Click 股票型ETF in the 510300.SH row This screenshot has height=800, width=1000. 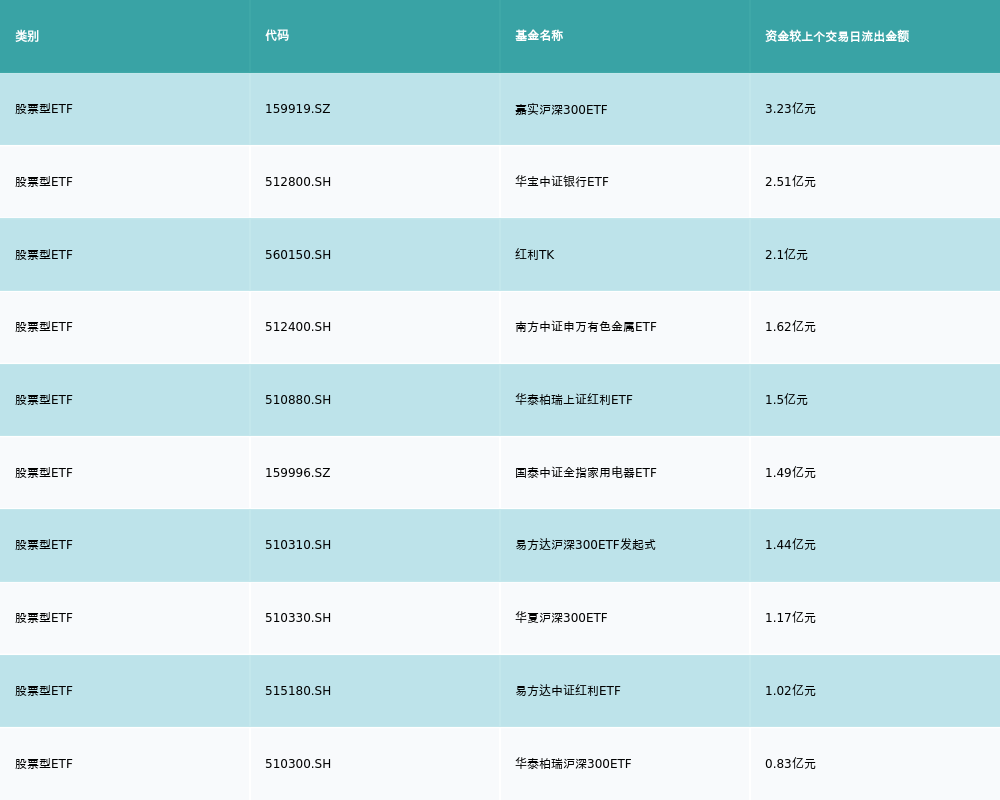coord(44,764)
